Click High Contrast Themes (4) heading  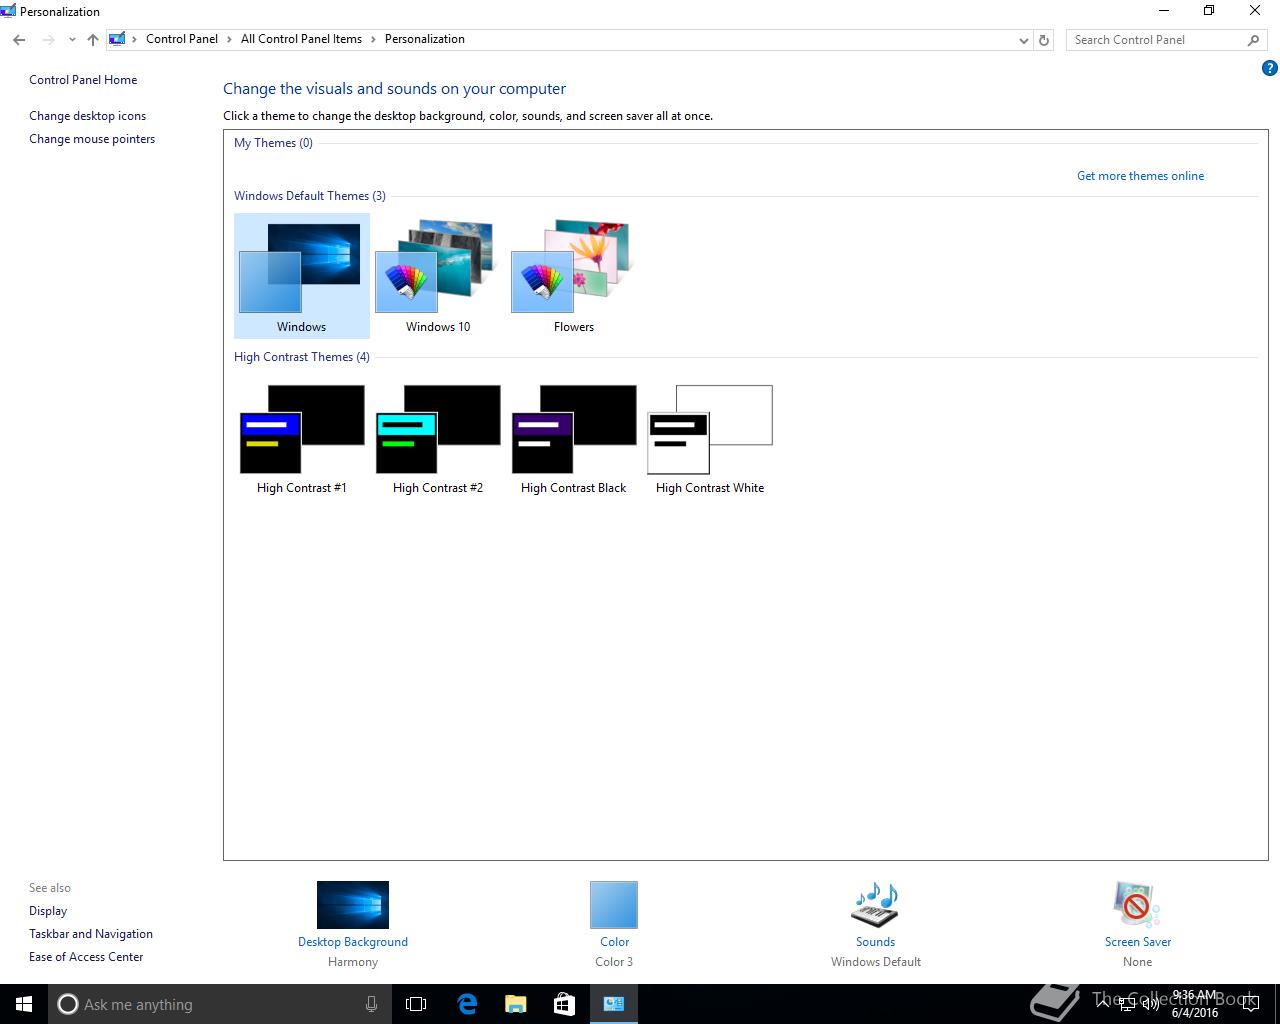point(302,357)
